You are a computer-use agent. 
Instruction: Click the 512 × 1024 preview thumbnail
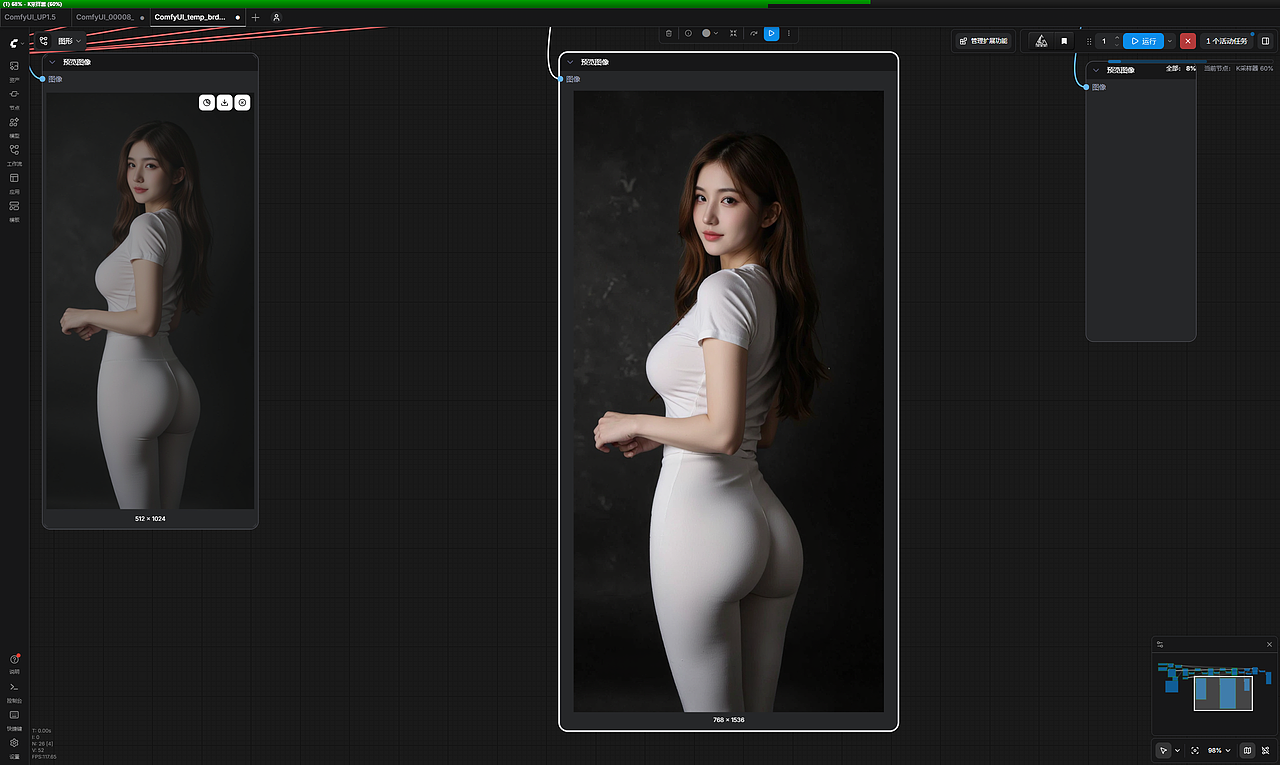coord(150,301)
